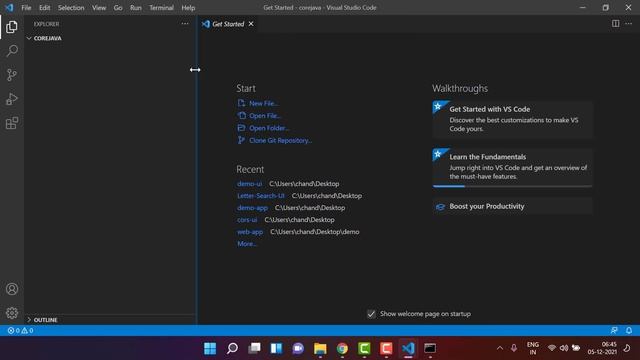Click the New File link
This screenshot has height=360, width=640.
point(264,103)
